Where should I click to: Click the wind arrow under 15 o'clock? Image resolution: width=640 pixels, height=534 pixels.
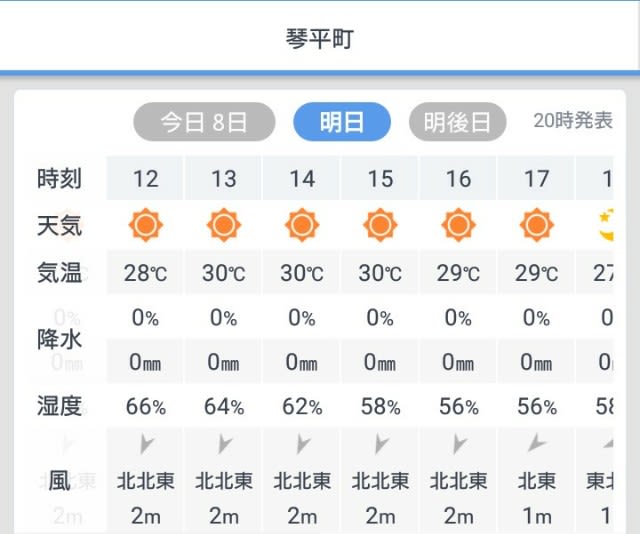click(381, 444)
